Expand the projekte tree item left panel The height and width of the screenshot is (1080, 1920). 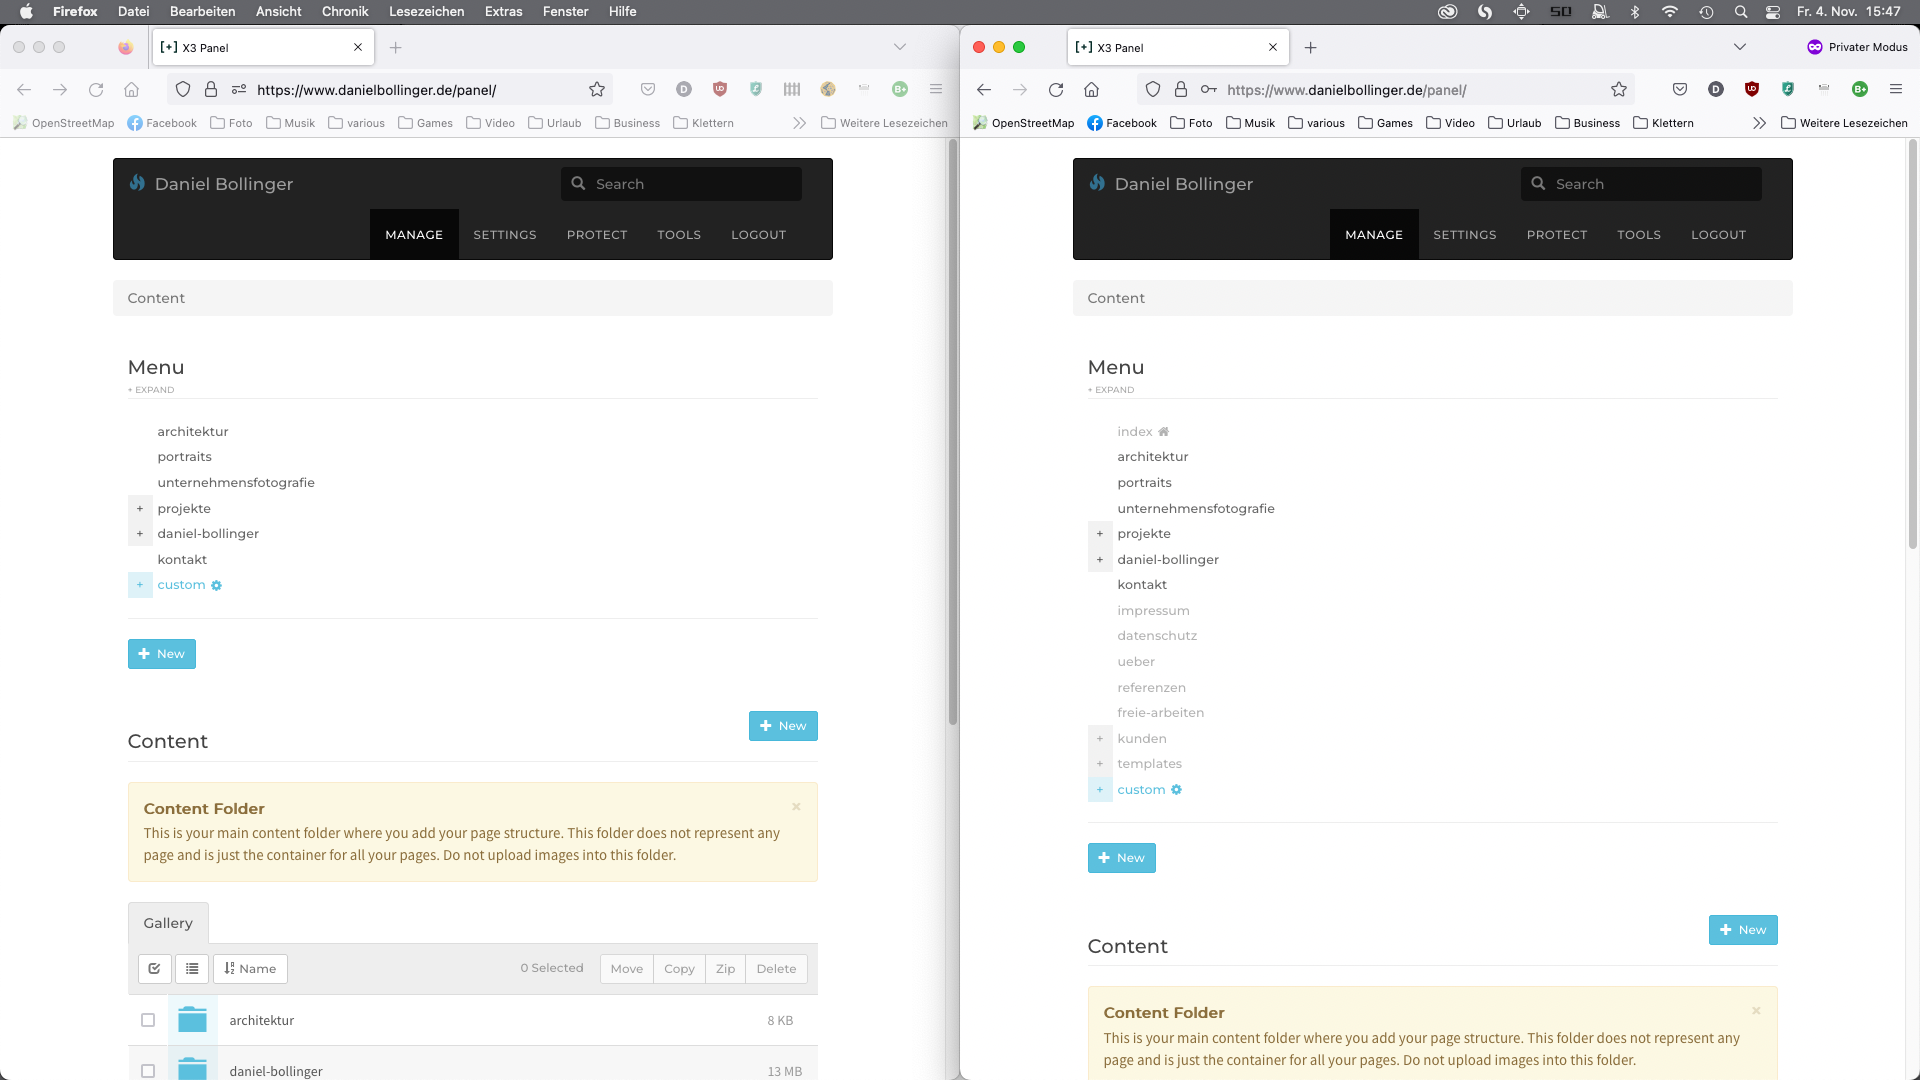click(x=140, y=508)
